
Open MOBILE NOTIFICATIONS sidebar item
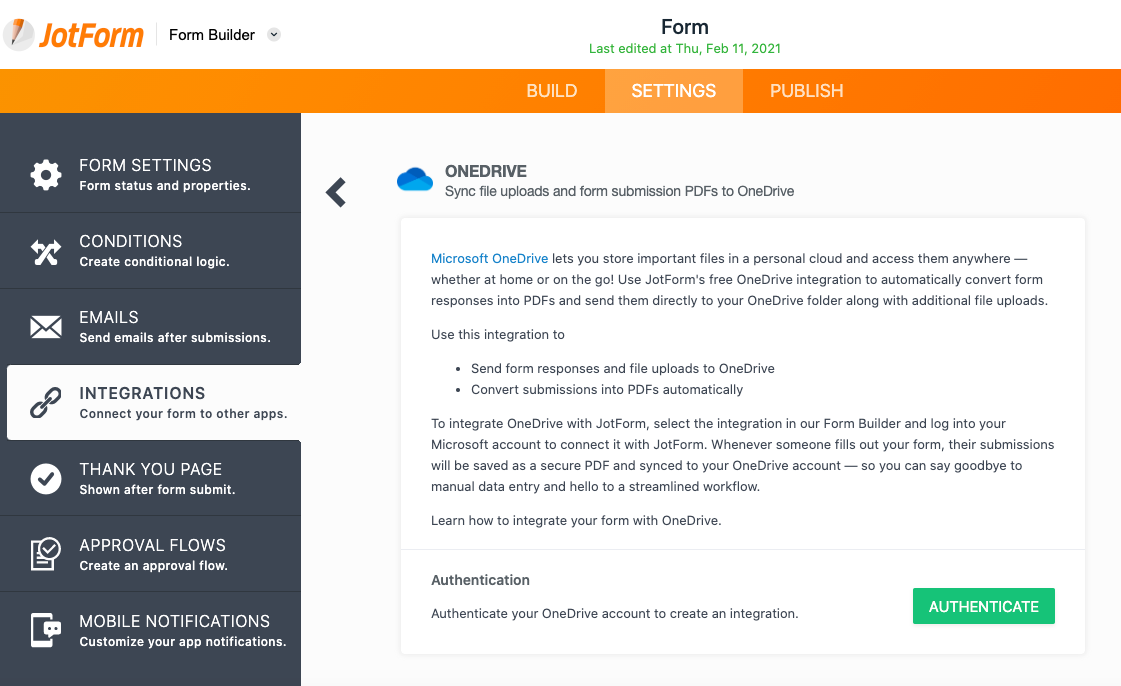click(150, 630)
